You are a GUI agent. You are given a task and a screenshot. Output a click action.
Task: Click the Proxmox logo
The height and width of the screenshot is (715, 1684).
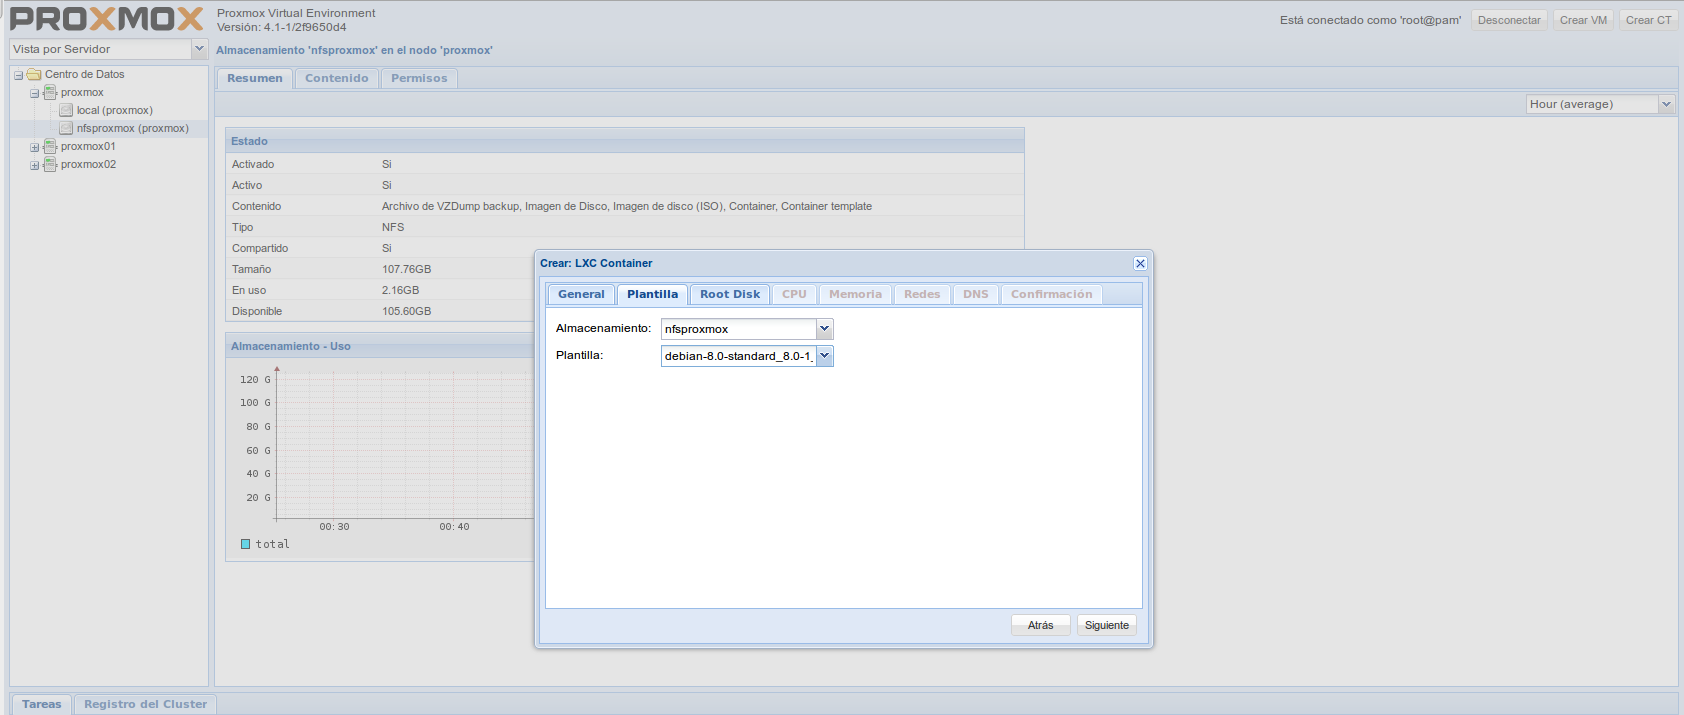pyautogui.click(x=106, y=19)
